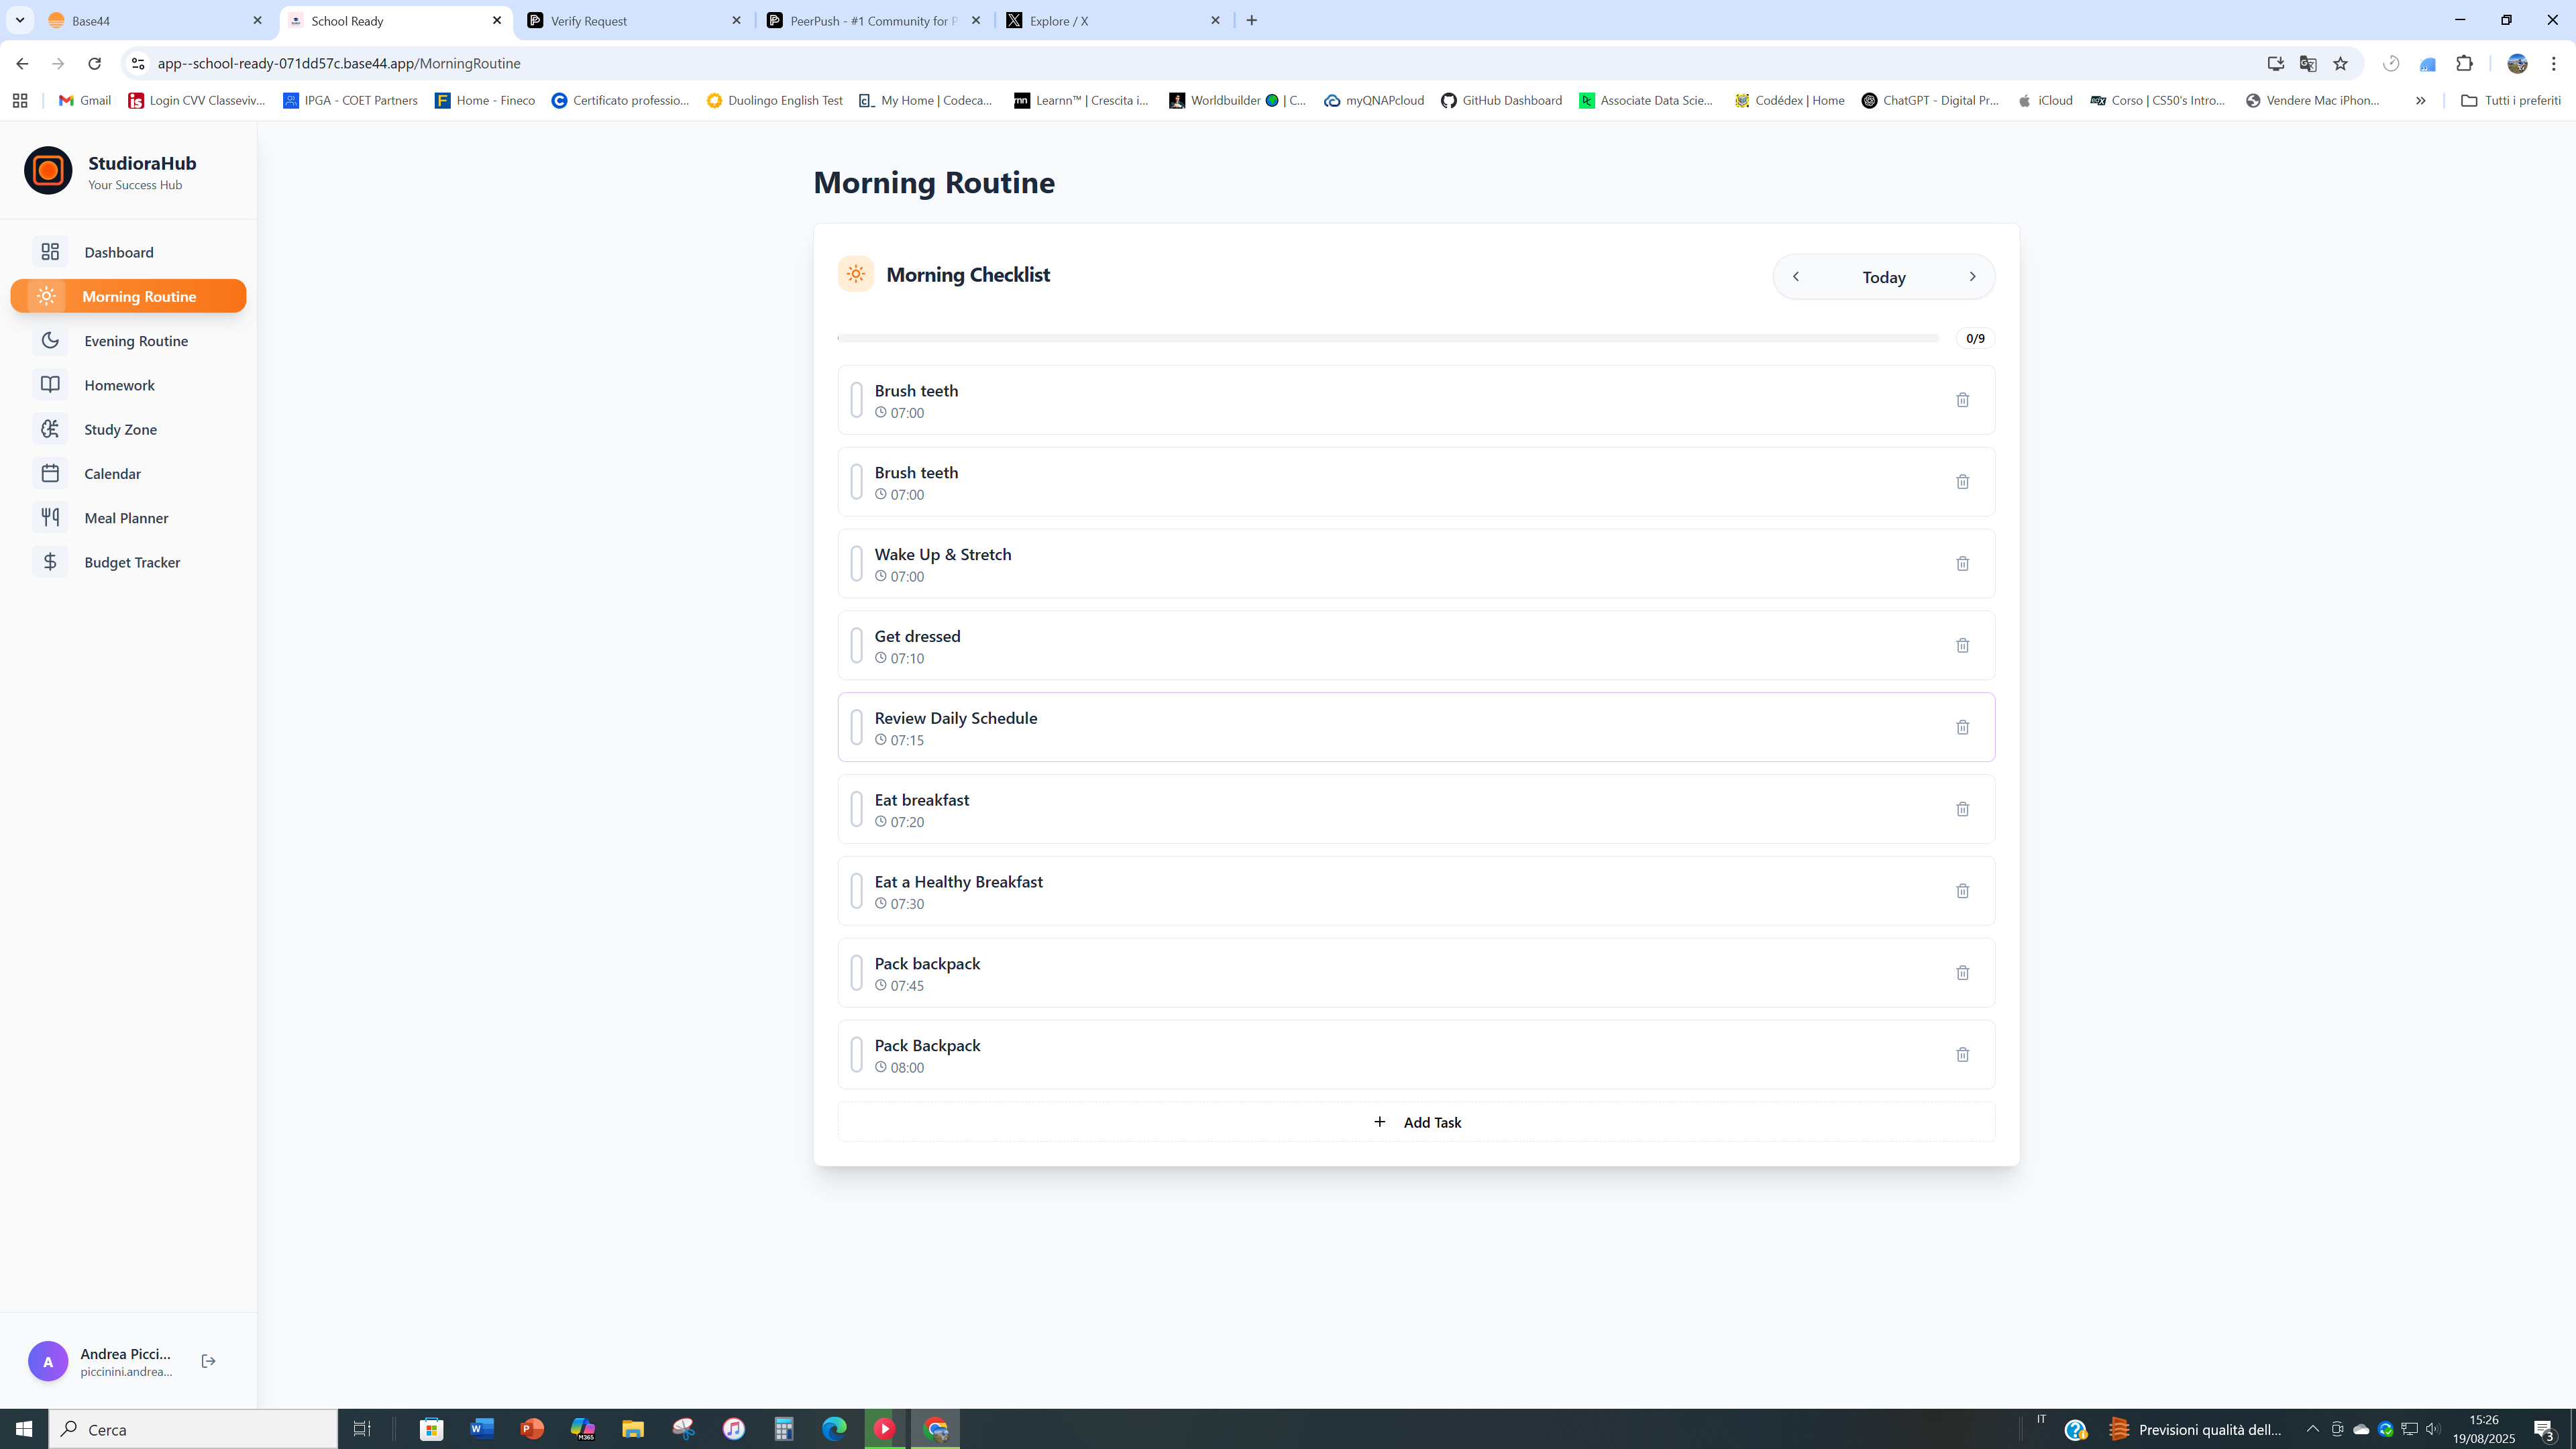
Task: Open the bookmarks apps grid icon
Action: point(20,101)
